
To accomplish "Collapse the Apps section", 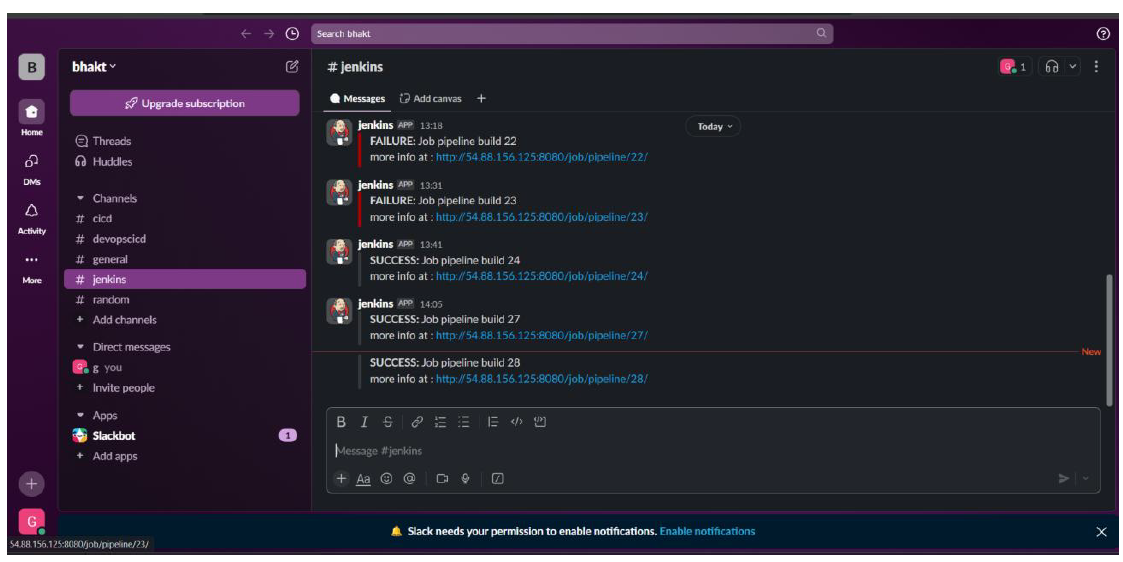I will click(80, 415).
